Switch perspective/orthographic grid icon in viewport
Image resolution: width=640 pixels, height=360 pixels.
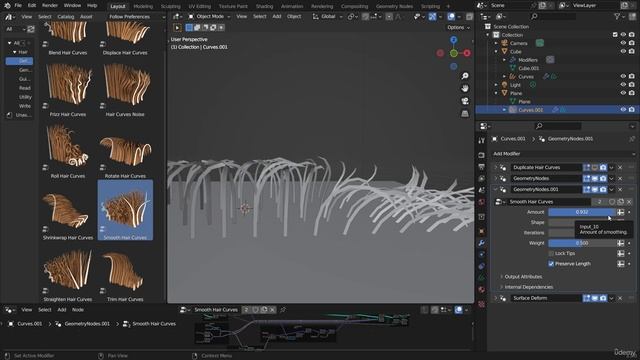[465, 113]
